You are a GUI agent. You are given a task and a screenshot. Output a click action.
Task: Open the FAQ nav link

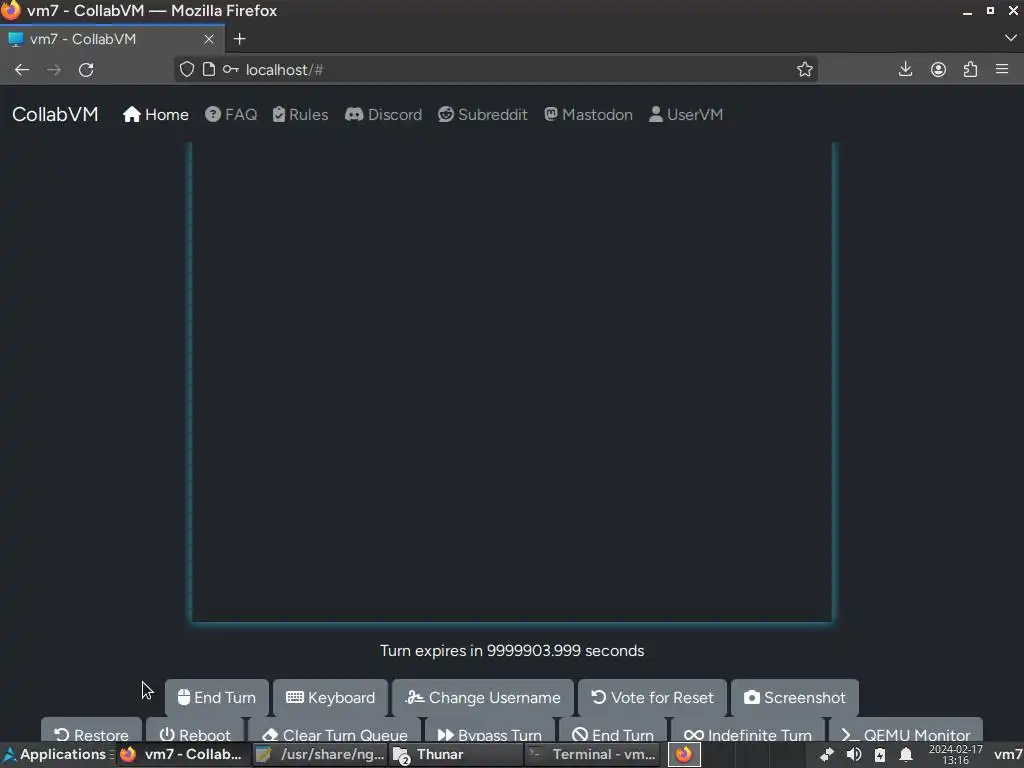[231, 115]
